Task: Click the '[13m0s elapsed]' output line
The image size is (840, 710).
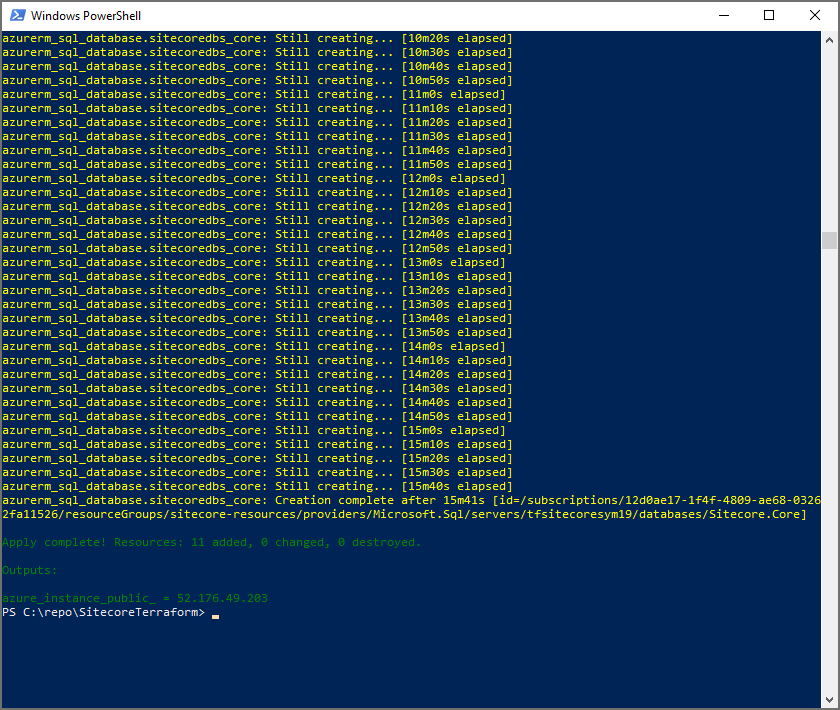Action: click(453, 262)
